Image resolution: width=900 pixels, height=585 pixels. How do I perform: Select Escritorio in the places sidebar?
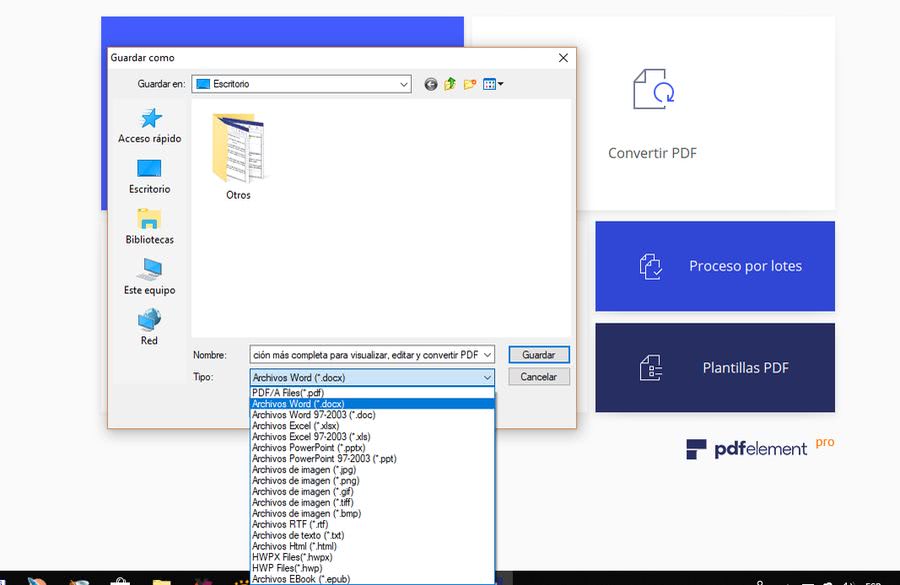149,176
